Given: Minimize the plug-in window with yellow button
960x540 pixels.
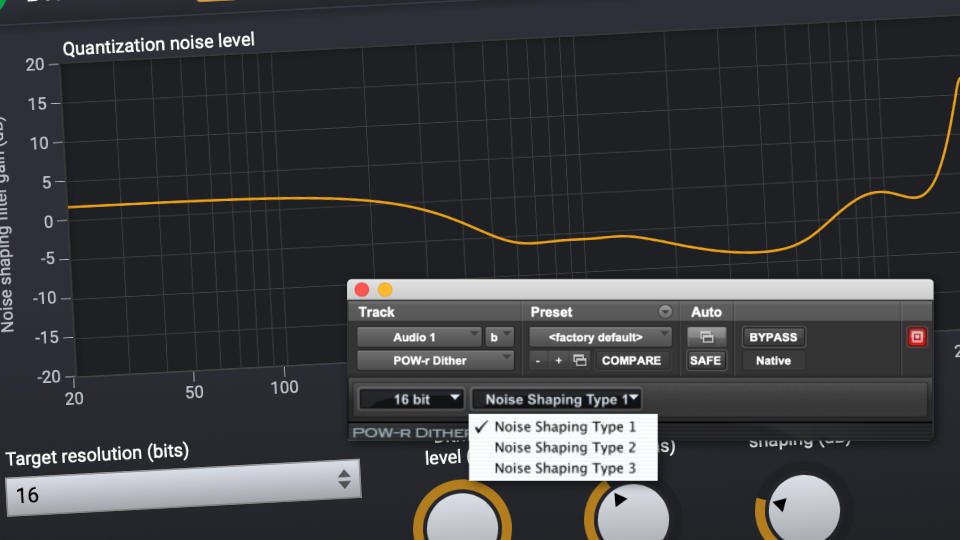Looking at the screenshot, I should [x=385, y=290].
